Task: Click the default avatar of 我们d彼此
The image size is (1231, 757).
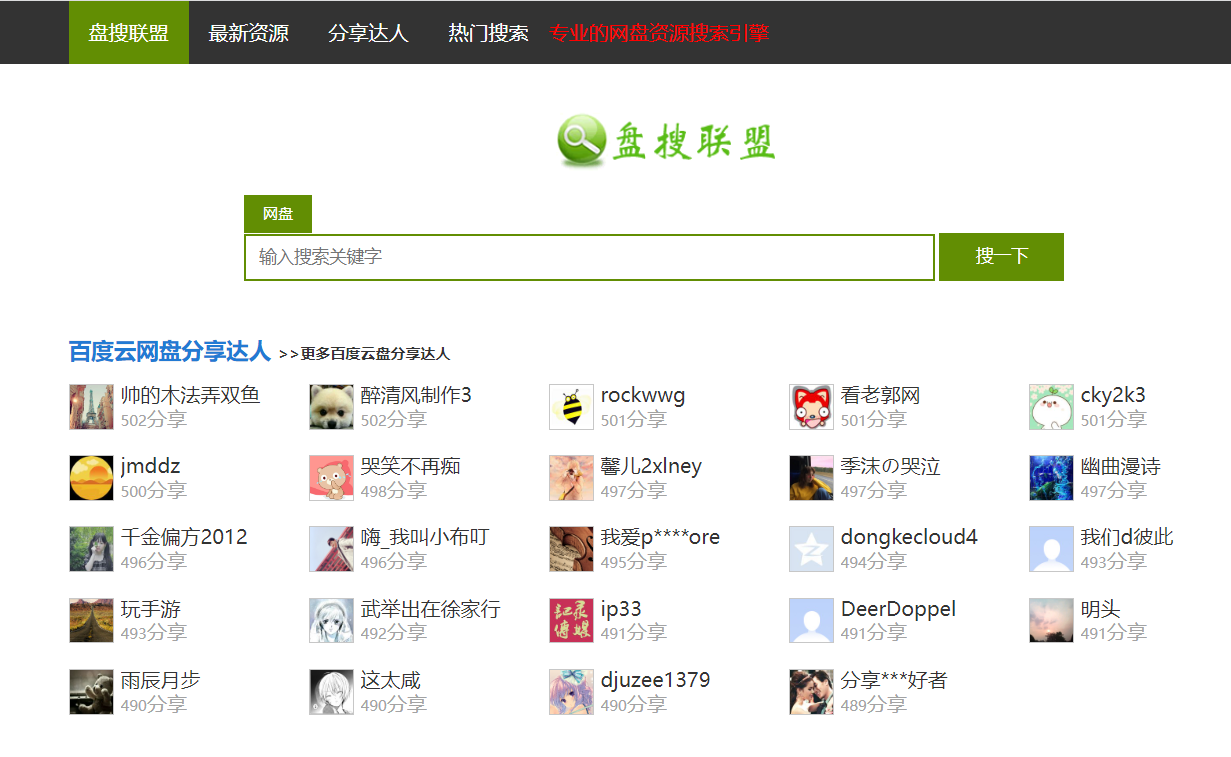Action: pyautogui.click(x=1051, y=549)
